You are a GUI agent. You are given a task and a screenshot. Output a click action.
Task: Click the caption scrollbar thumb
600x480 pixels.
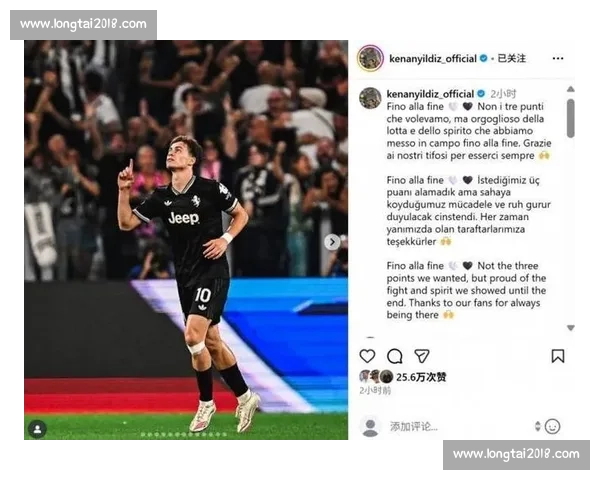tap(571, 118)
